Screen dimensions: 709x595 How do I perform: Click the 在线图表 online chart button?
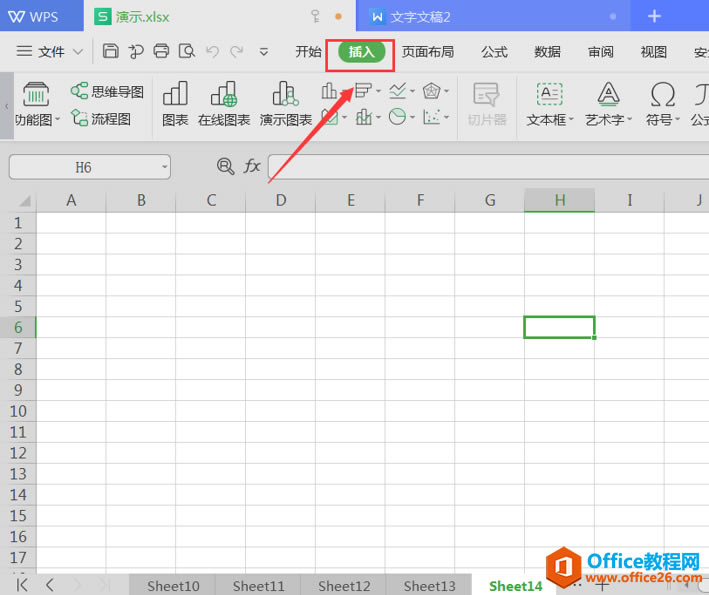pyautogui.click(x=224, y=104)
